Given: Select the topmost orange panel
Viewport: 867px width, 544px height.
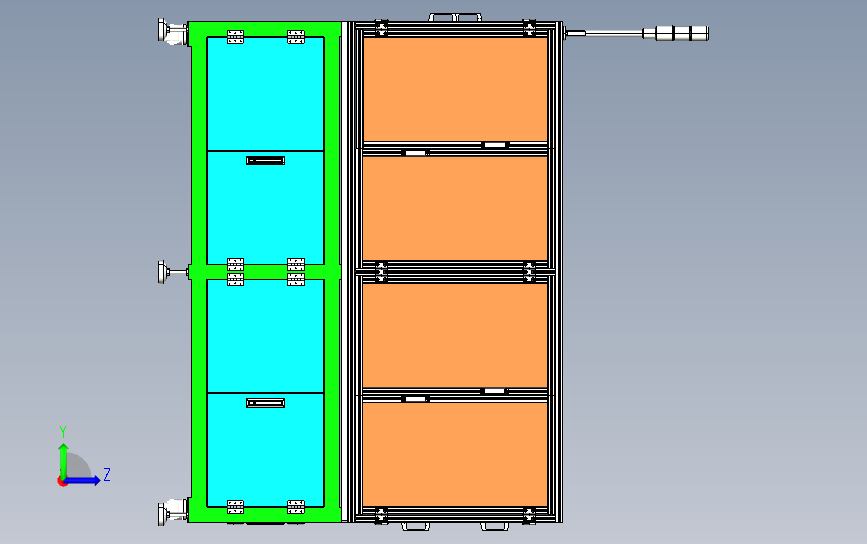Looking at the screenshot, I should coord(455,89).
